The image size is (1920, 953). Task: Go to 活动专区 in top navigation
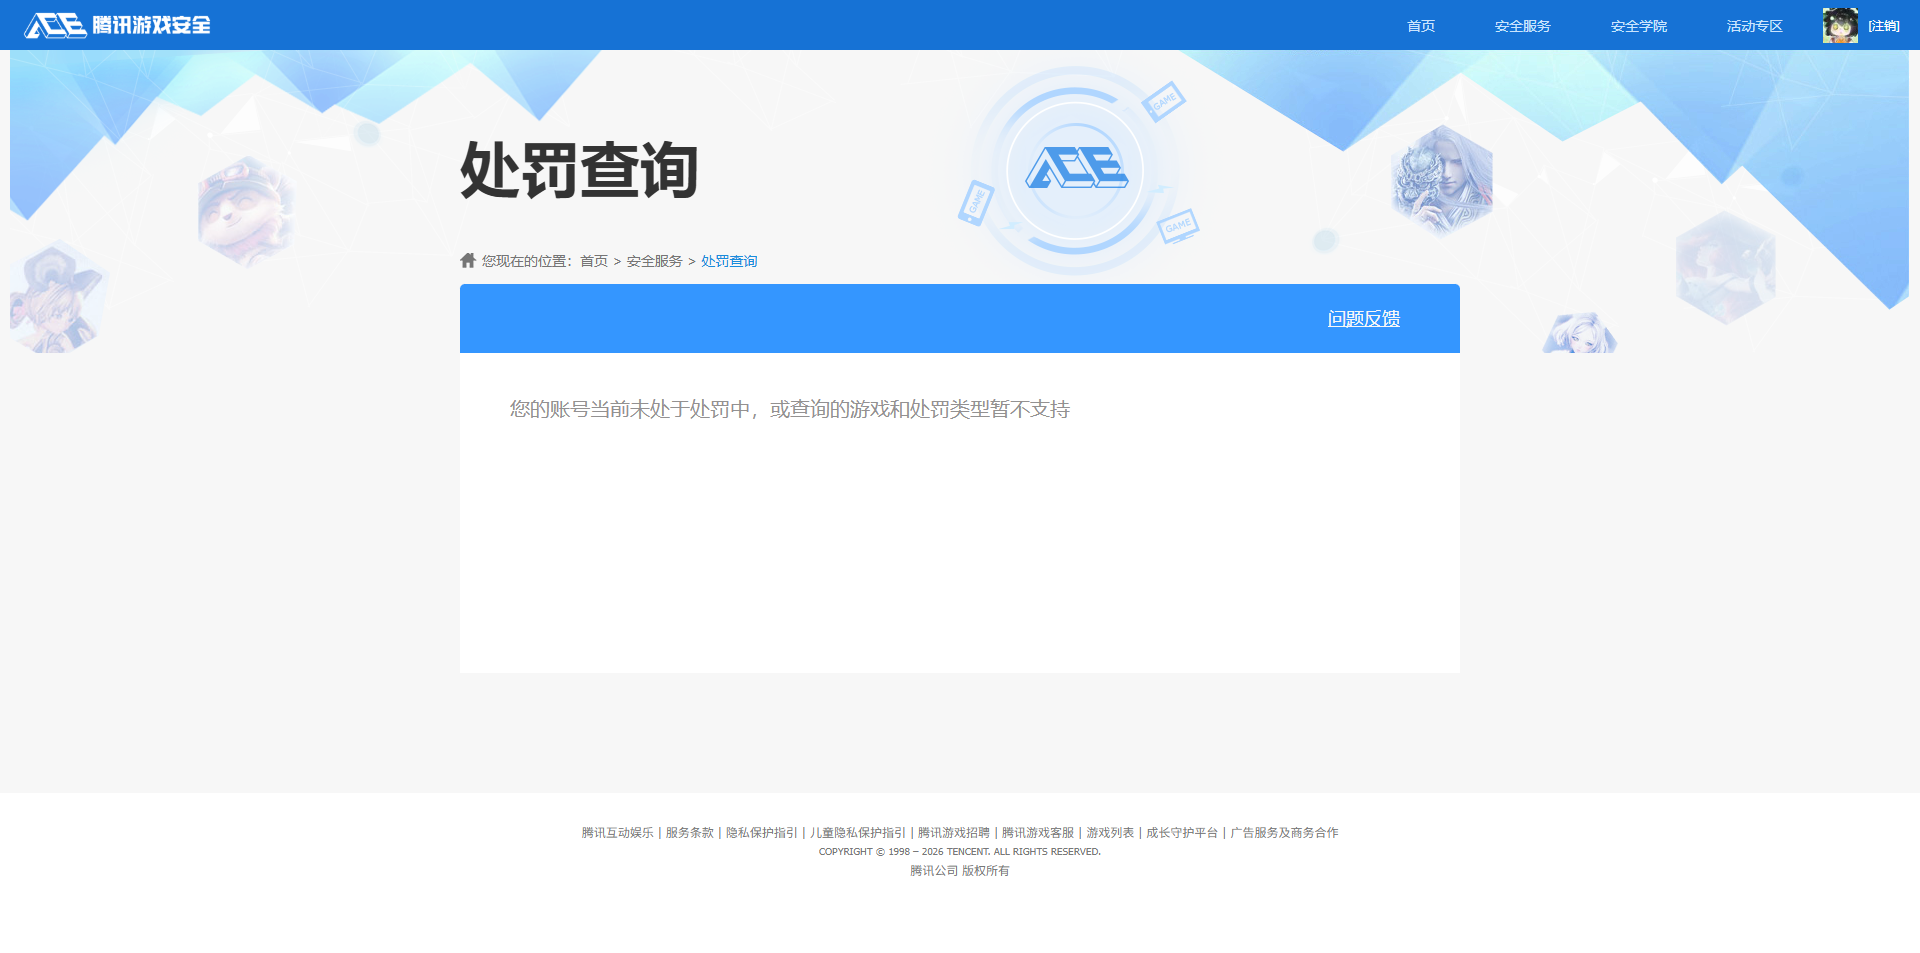(x=1754, y=26)
